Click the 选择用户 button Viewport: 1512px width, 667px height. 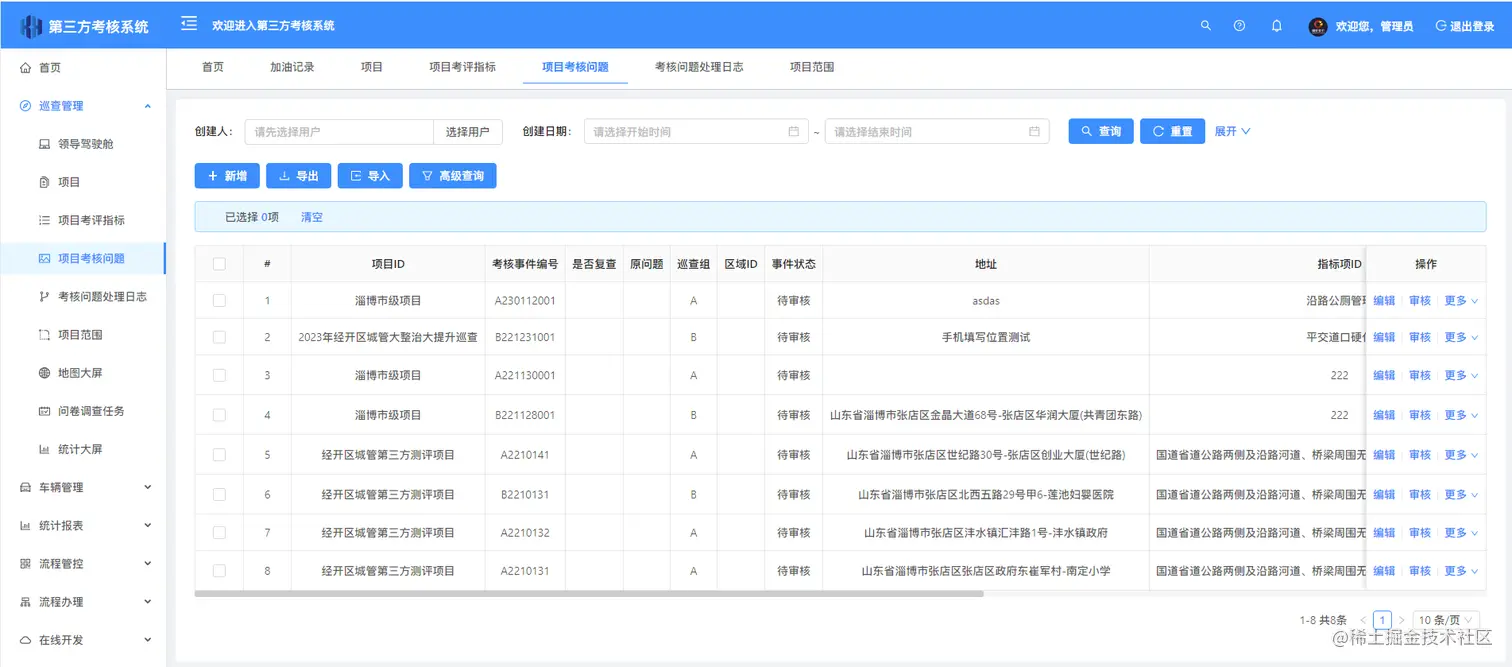[x=468, y=132]
